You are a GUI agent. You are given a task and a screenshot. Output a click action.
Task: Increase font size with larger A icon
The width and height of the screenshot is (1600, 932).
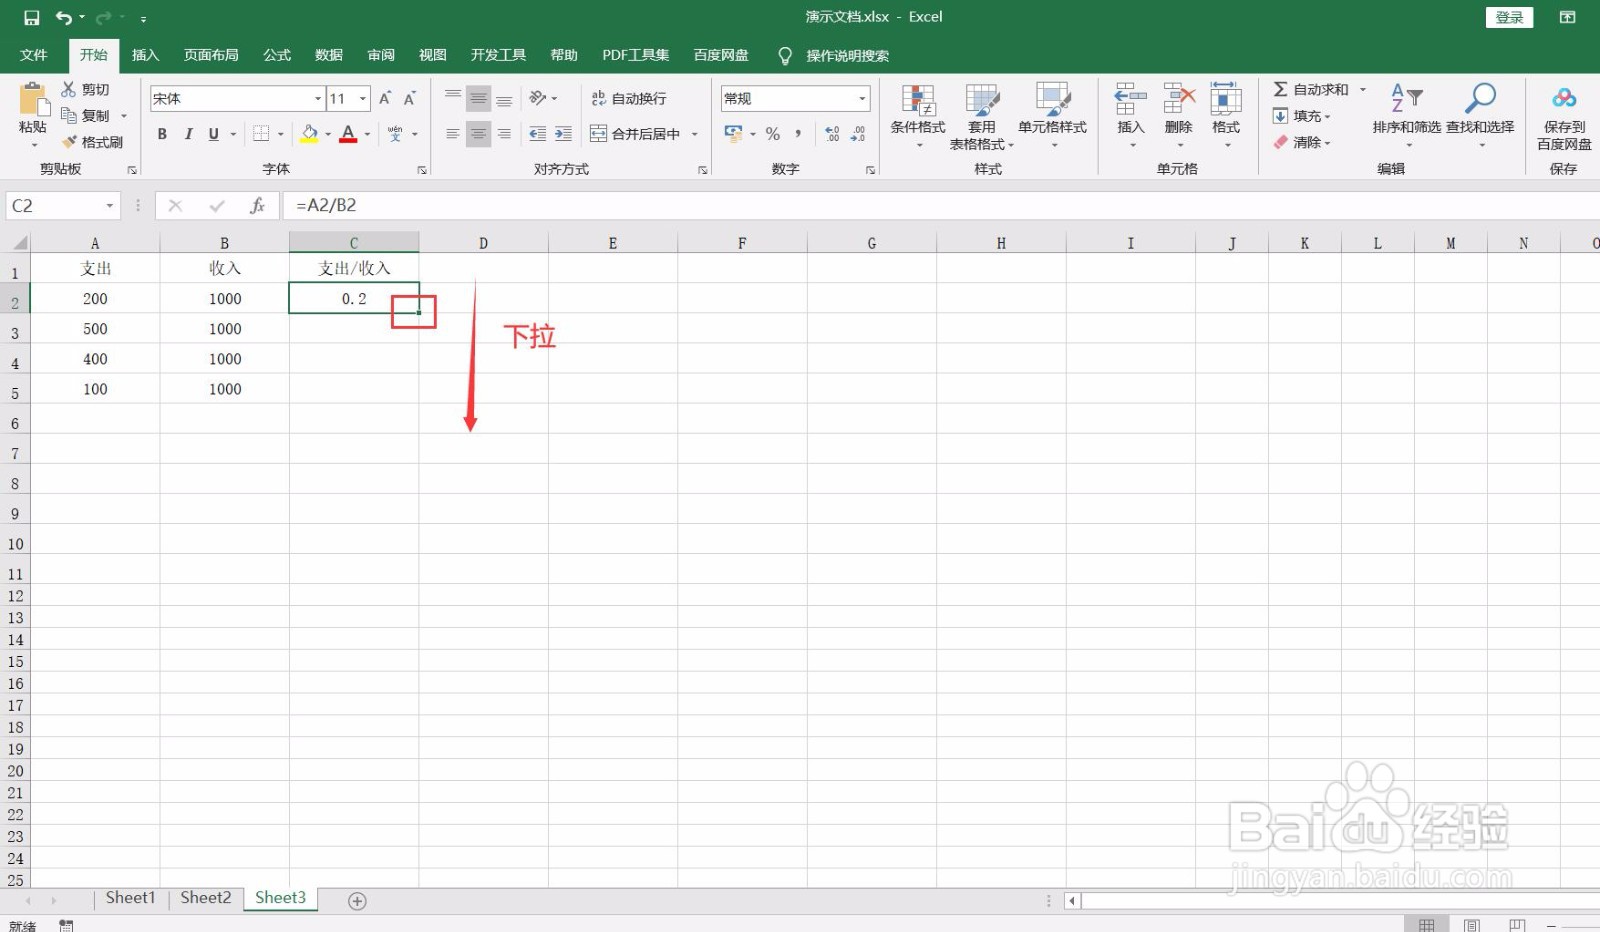[x=385, y=99]
